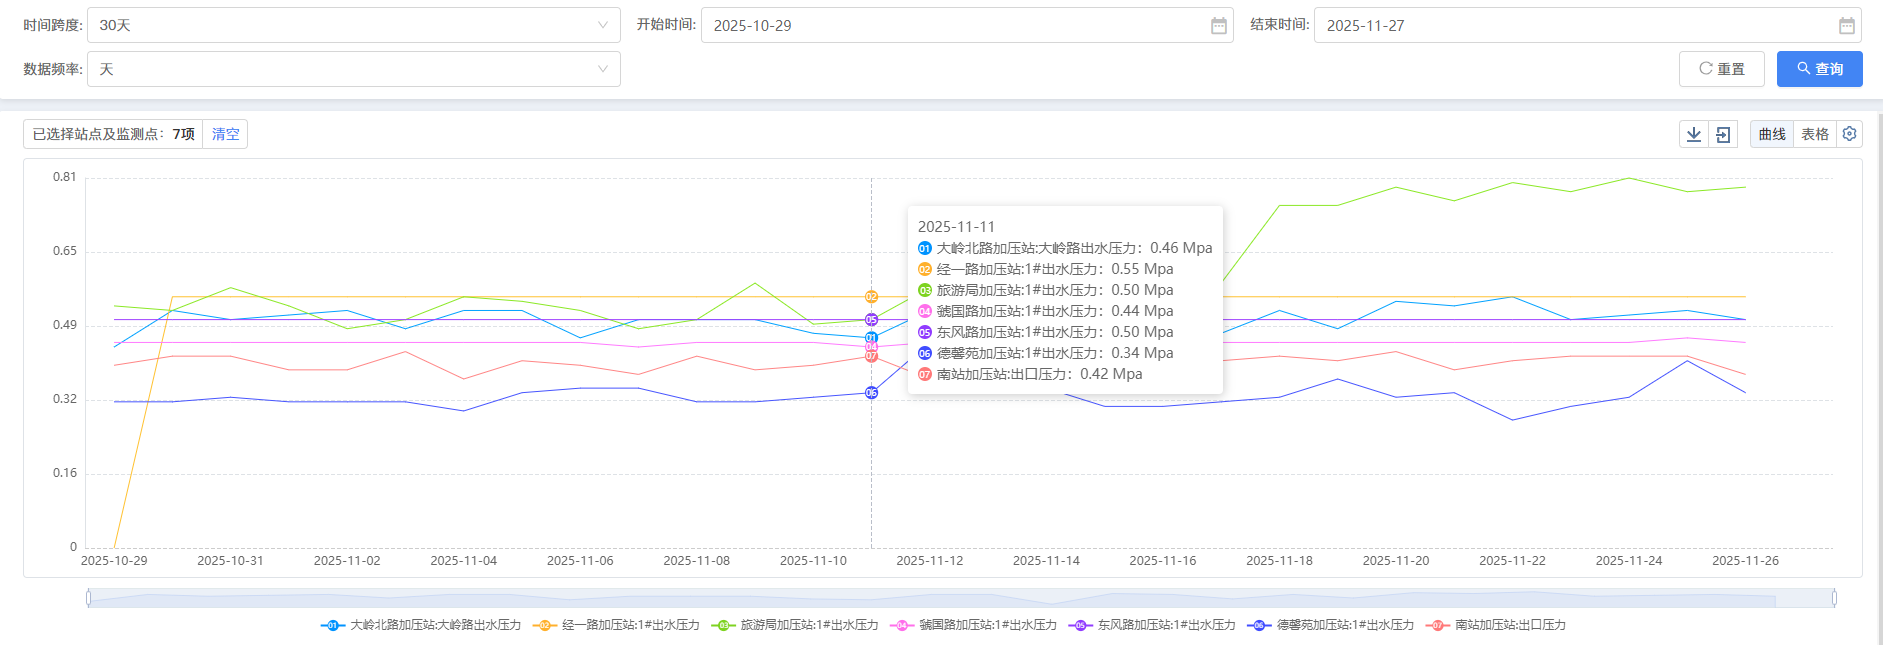Click the download chart icon
Image resolution: width=1883 pixels, height=645 pixels.
coord(1694,134)
